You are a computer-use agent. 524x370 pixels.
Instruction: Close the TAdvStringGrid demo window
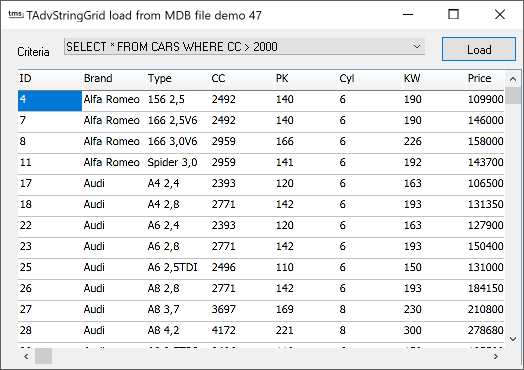pyautogui.click(x=500, y=14)
